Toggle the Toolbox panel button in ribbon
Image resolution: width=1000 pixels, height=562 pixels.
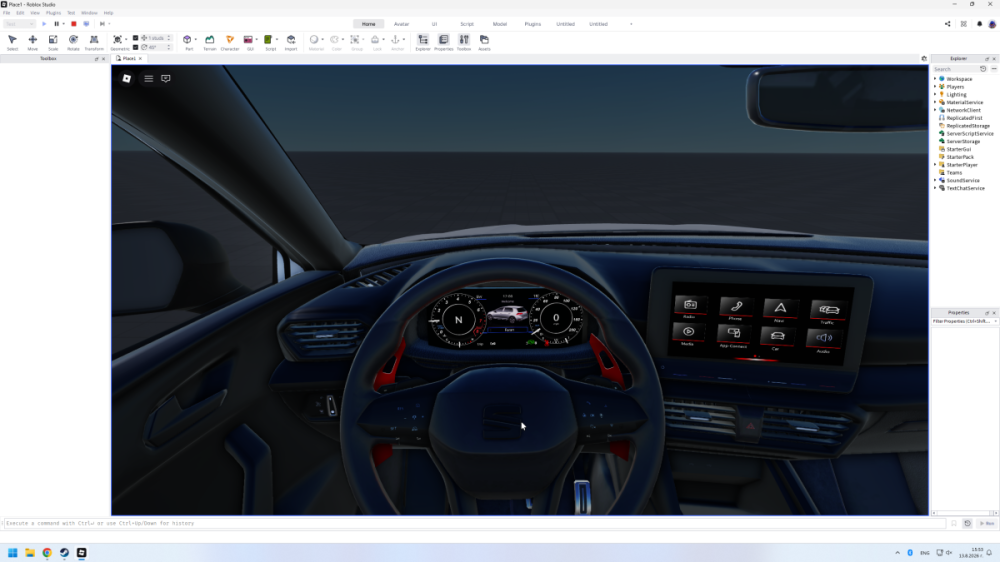click(464, 42)
